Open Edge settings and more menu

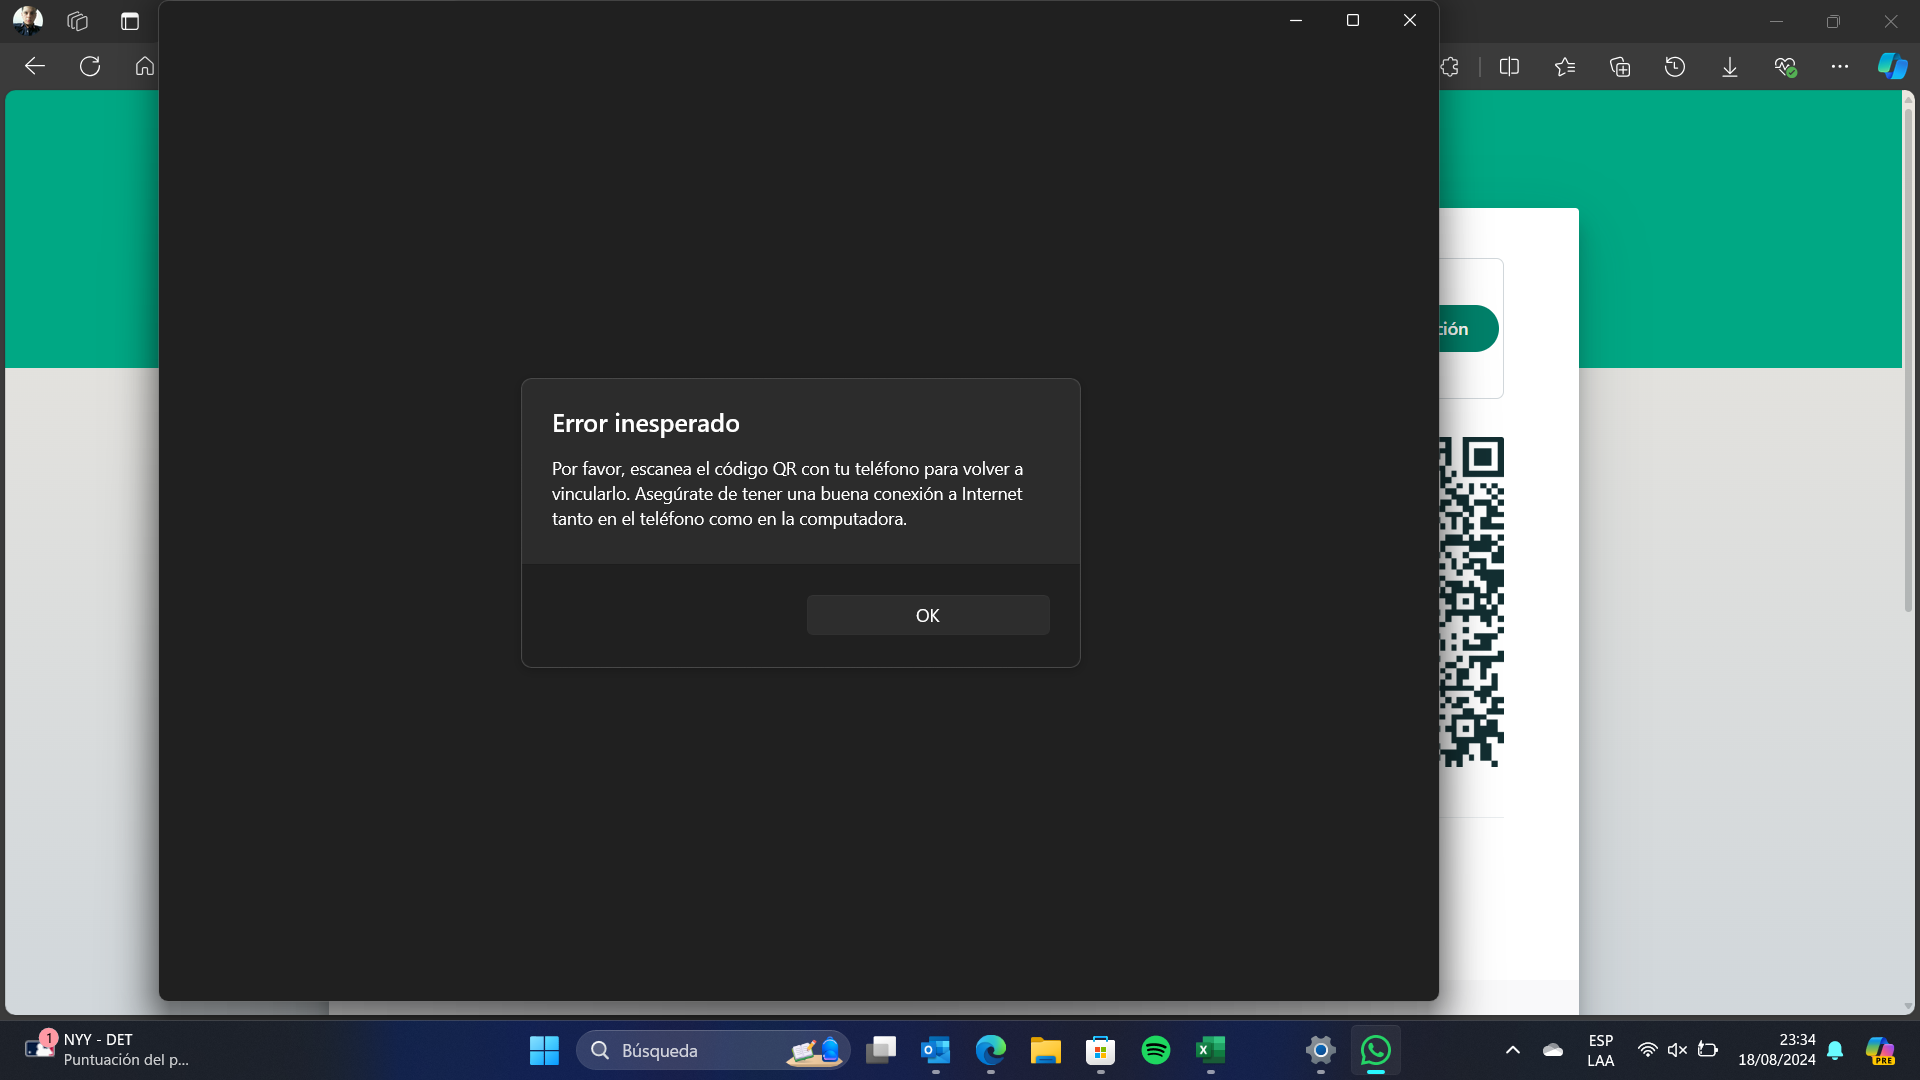(x=1840, y=66)
